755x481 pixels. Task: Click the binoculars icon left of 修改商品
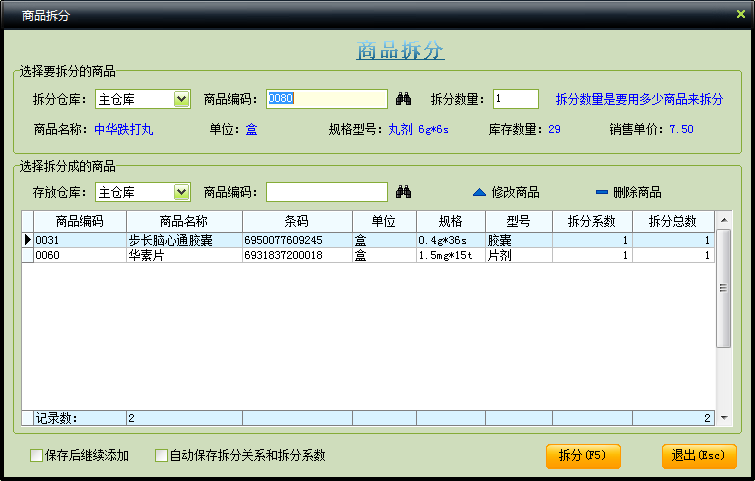point(404,192)
